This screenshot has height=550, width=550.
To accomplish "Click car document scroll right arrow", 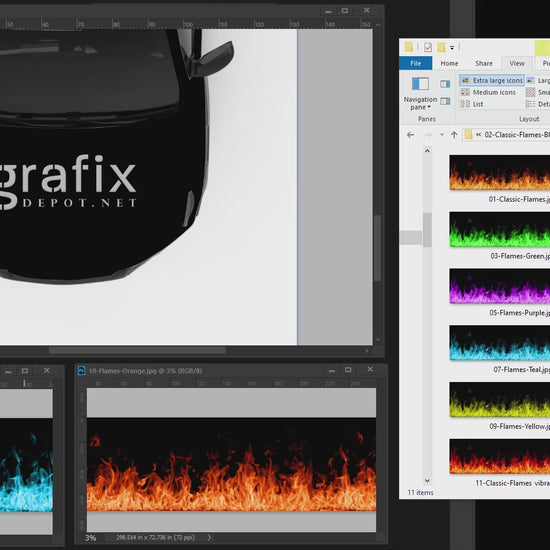I will click(x=367, y=351).
